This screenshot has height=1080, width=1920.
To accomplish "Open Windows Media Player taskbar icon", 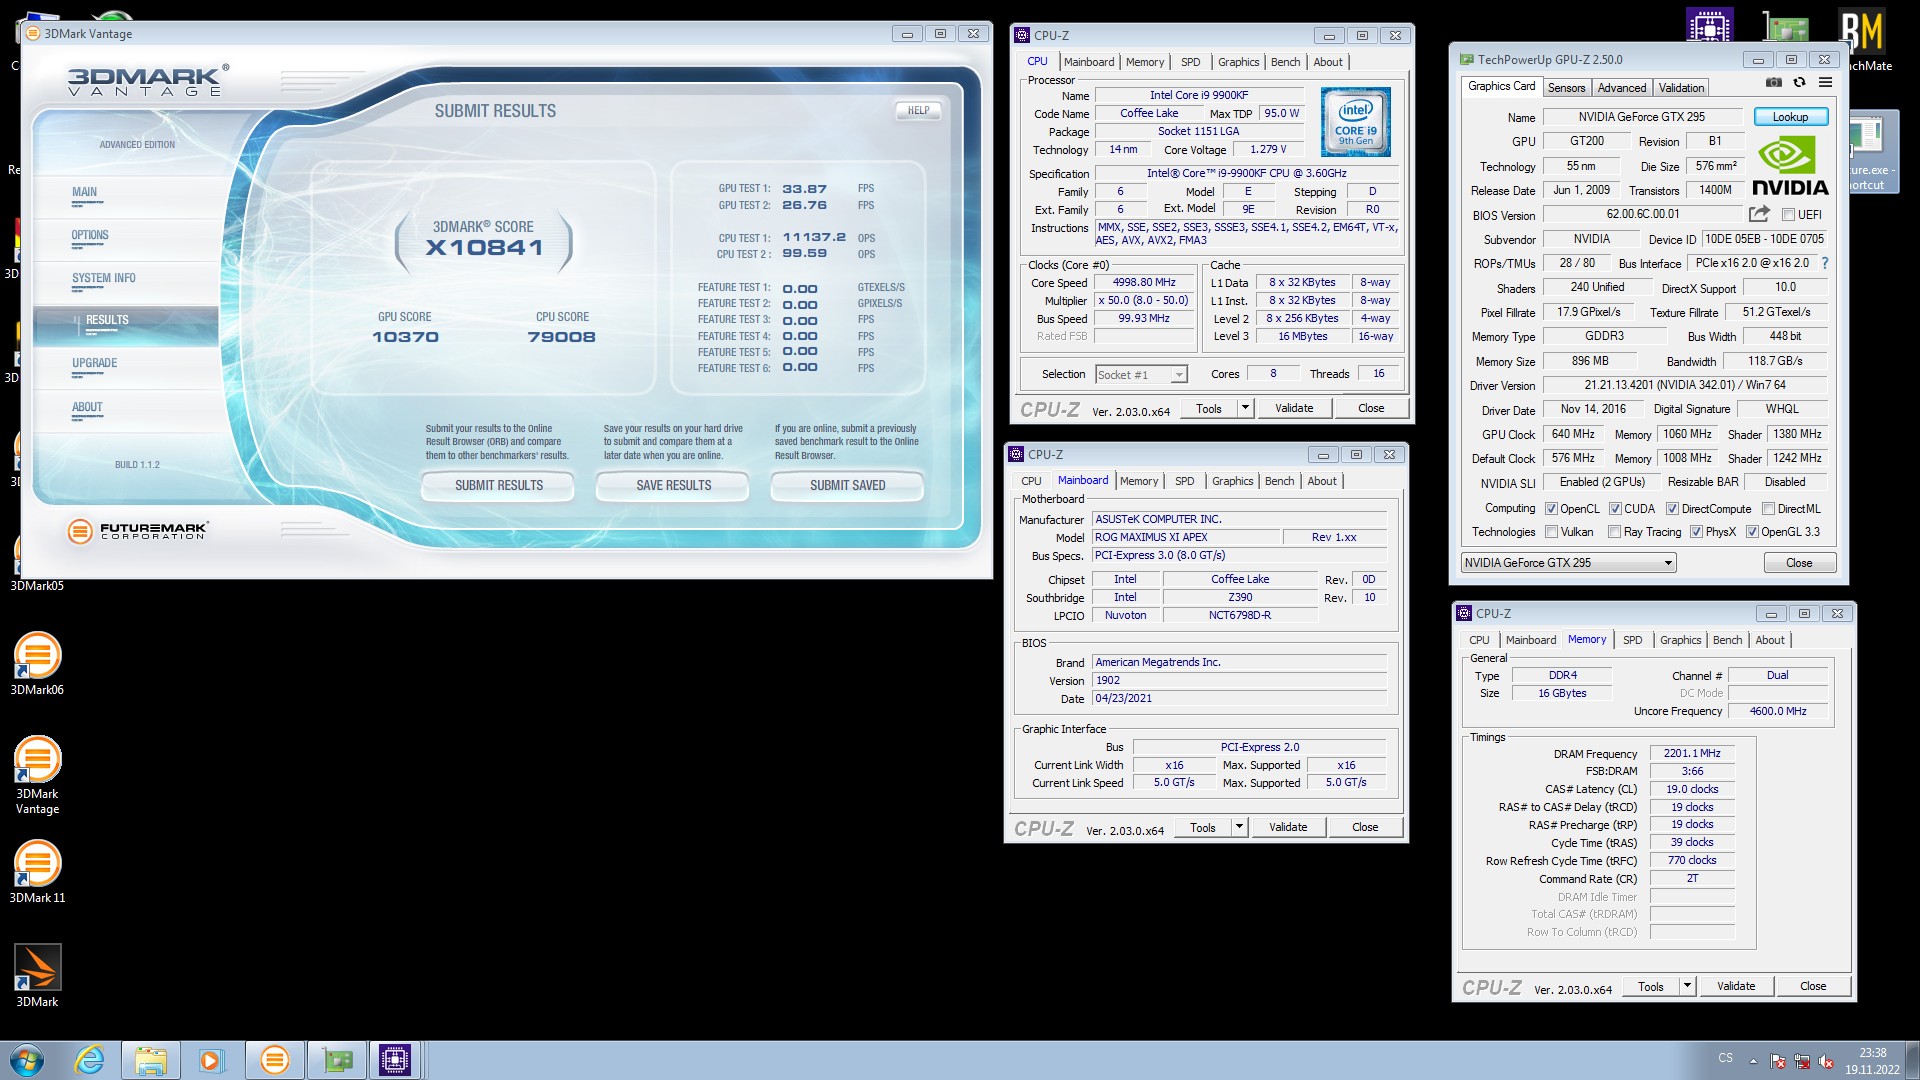I will pyautogui.click(x=211, y=1060).
